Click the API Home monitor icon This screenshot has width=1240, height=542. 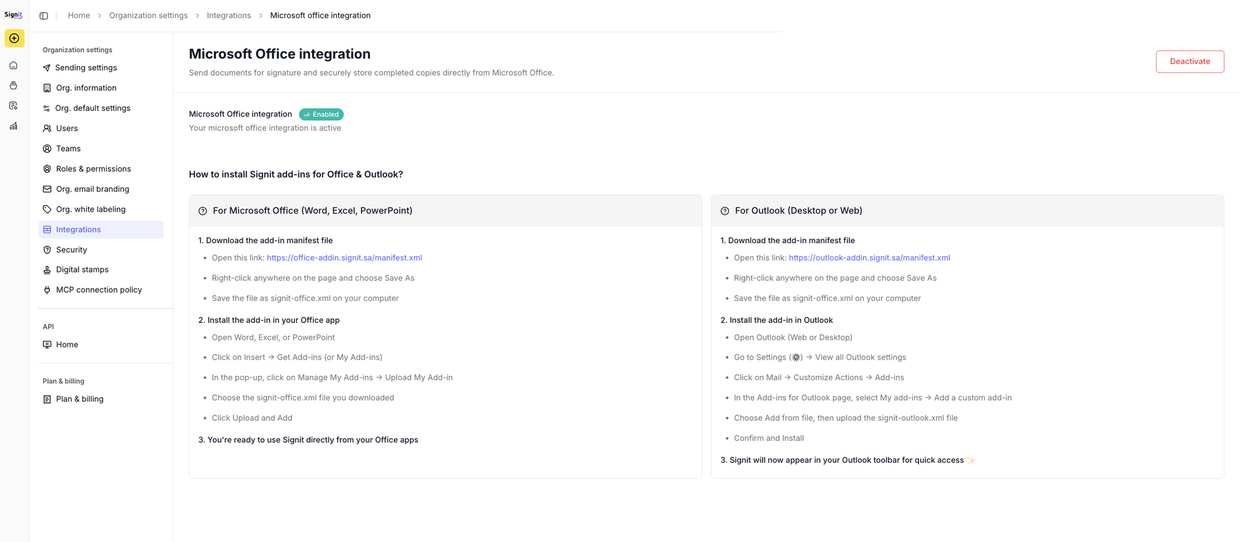coord(47,344)
